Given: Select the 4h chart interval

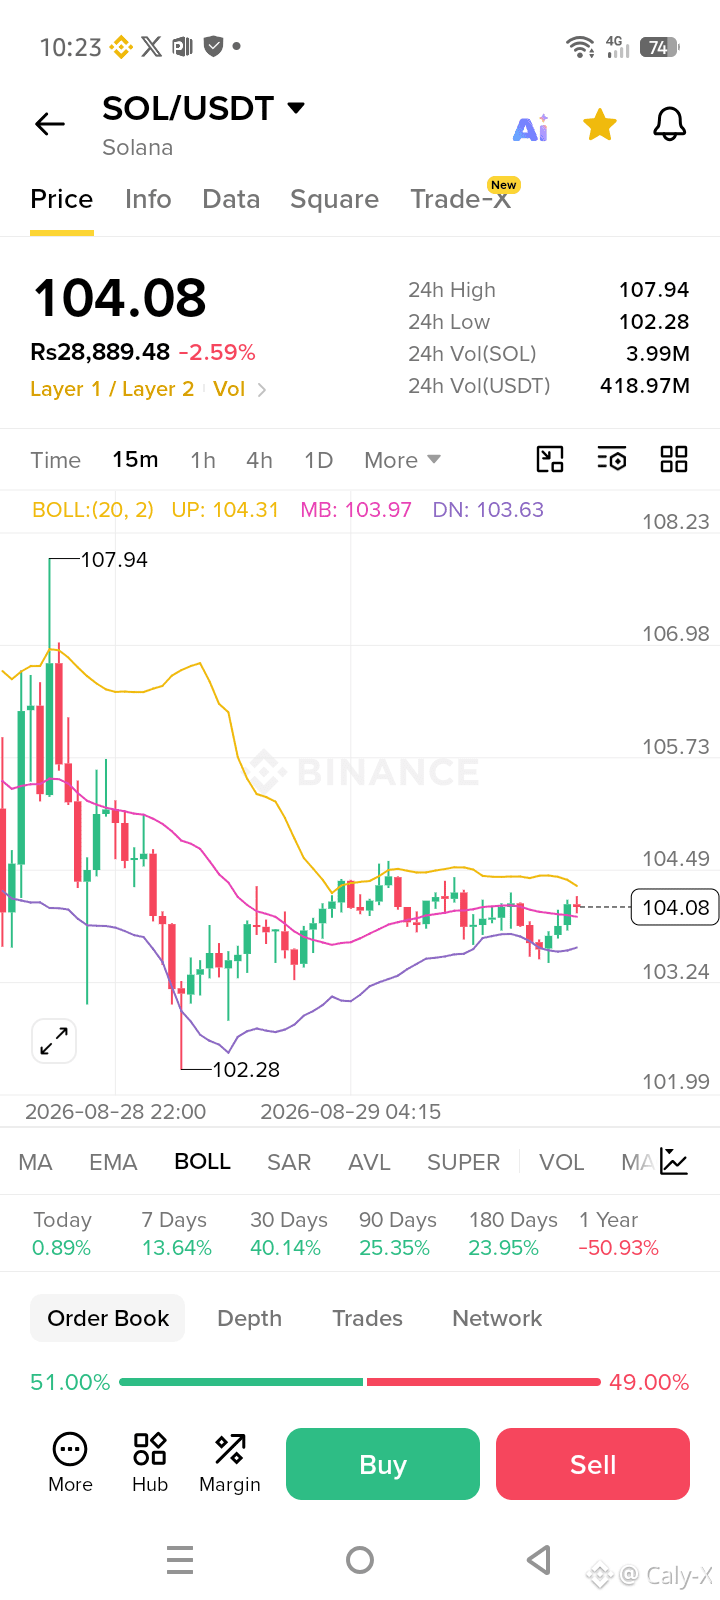Looking at the screenshot, I should (x=259, y=460).
